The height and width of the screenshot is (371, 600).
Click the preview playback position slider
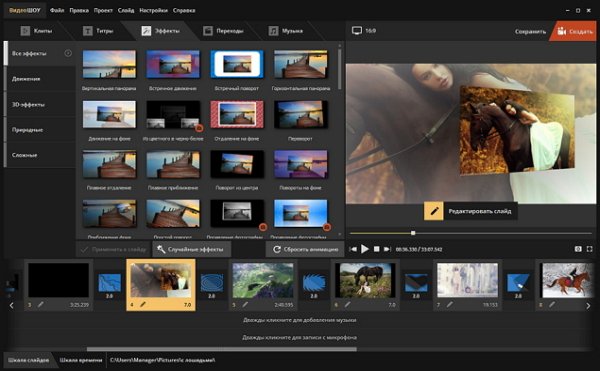coord(471,233)
